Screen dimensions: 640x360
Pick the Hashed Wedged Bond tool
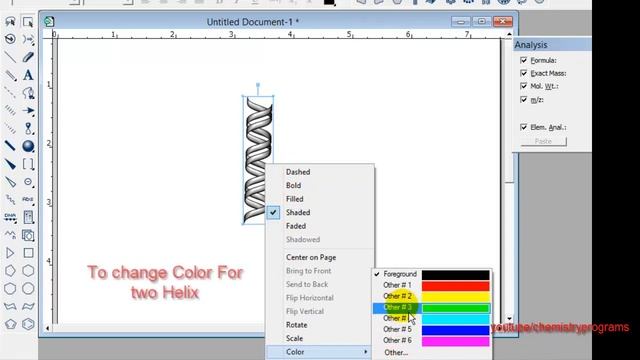click(10, 129)
